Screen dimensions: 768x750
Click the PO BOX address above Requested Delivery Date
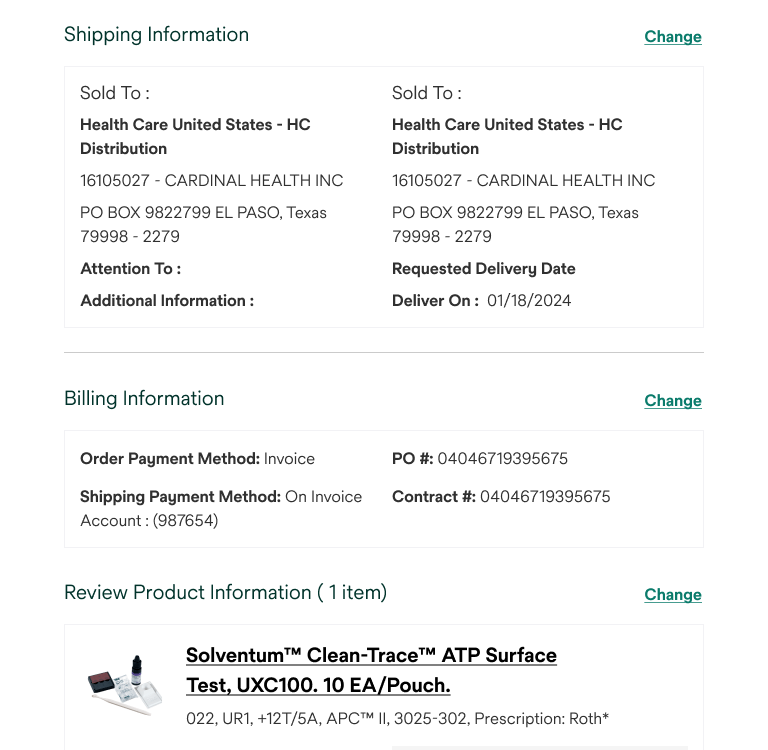515,225
